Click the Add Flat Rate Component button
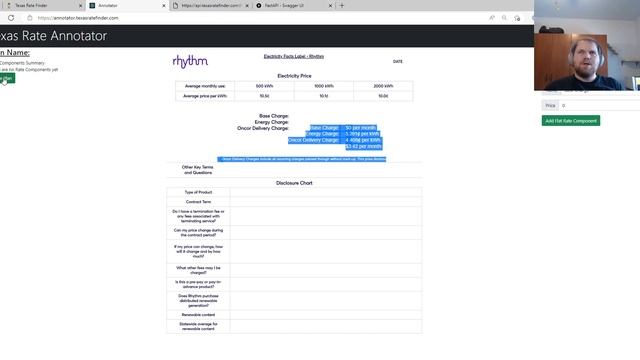The height and width of the screenshot is (360, 640). tap(571, 121)
